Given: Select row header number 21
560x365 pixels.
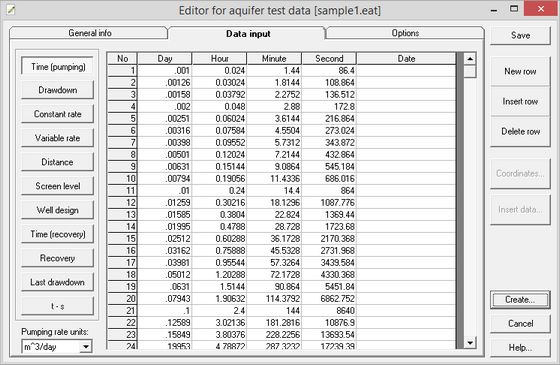Looking at the screenshot, I should coord(122,311).
